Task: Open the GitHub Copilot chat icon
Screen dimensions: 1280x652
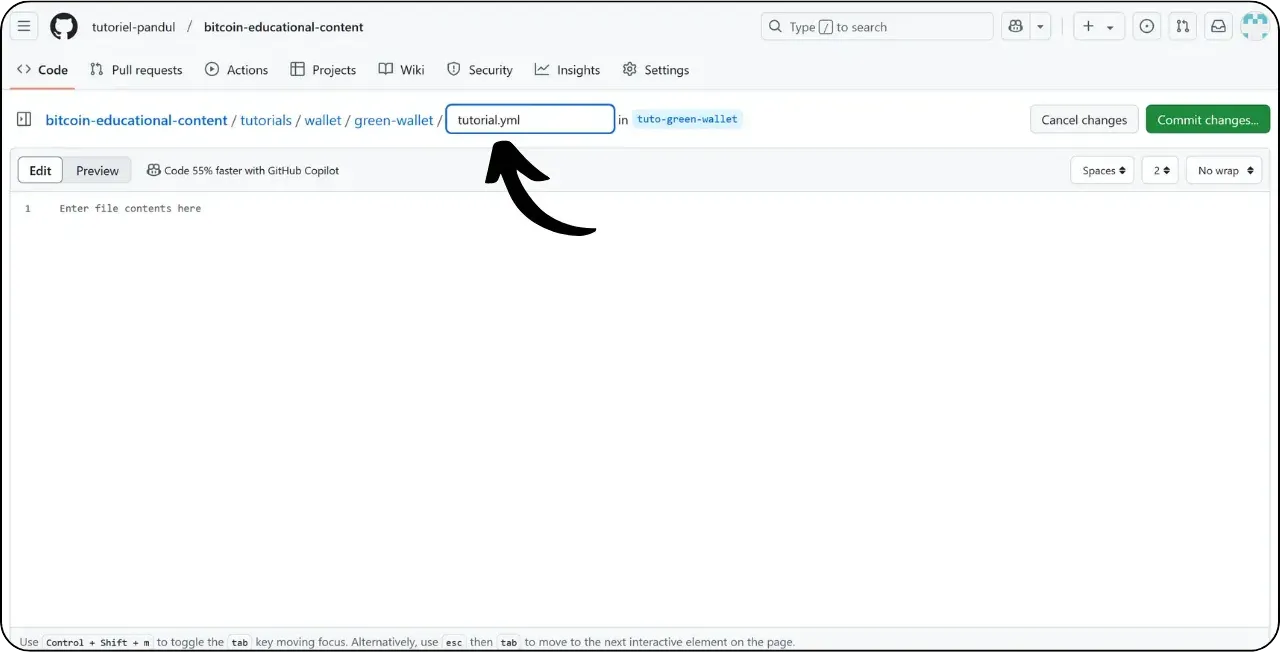Action: tap(1014, 26)
